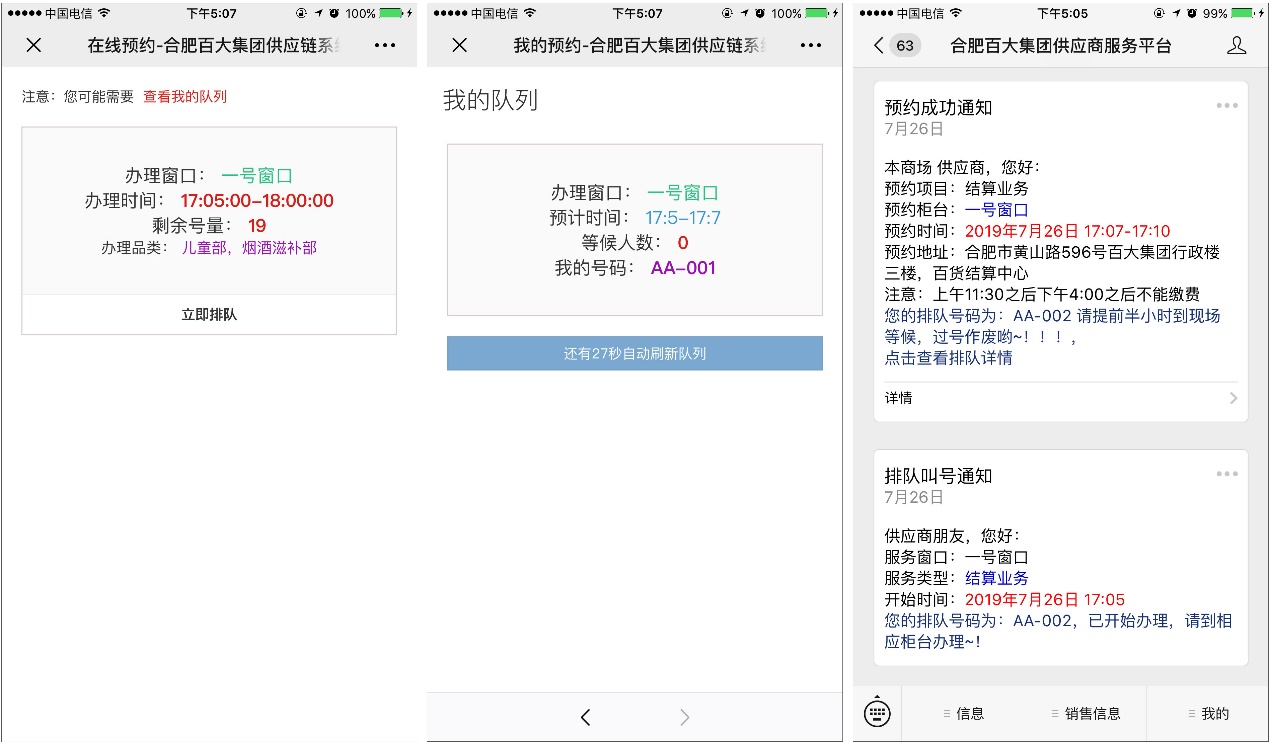1269x743 pixels.
Task: Open more options on 在线预约 page
Action: click(385, 45)
